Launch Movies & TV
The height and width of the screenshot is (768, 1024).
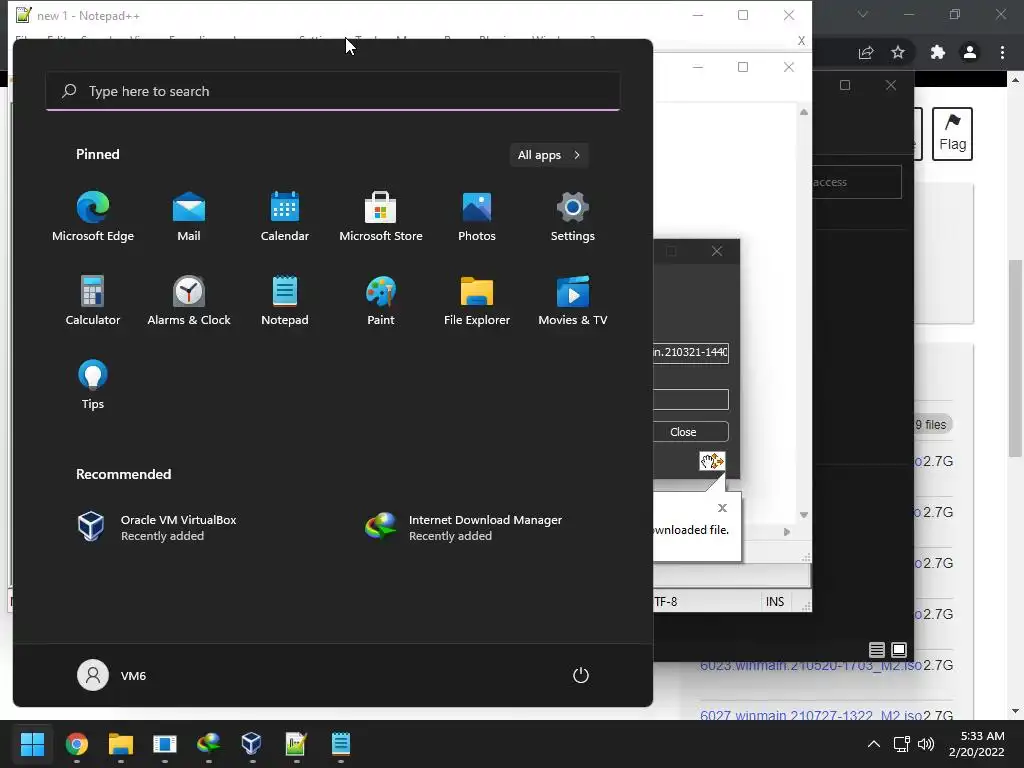tap(573, 300)
